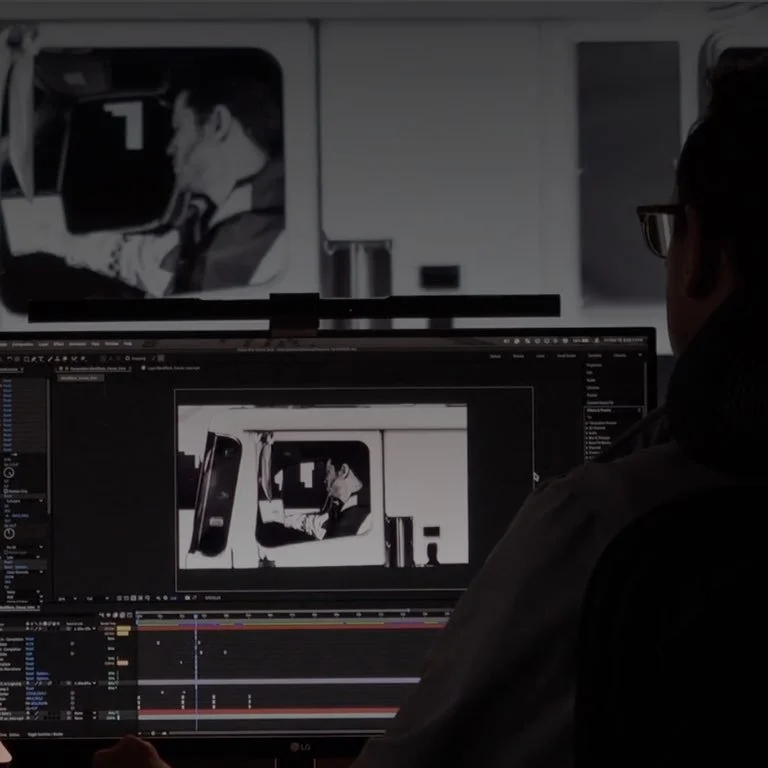The image size is (768, 768).
Task: Switch to the Default workspace
Action: (x=496, y=356)
